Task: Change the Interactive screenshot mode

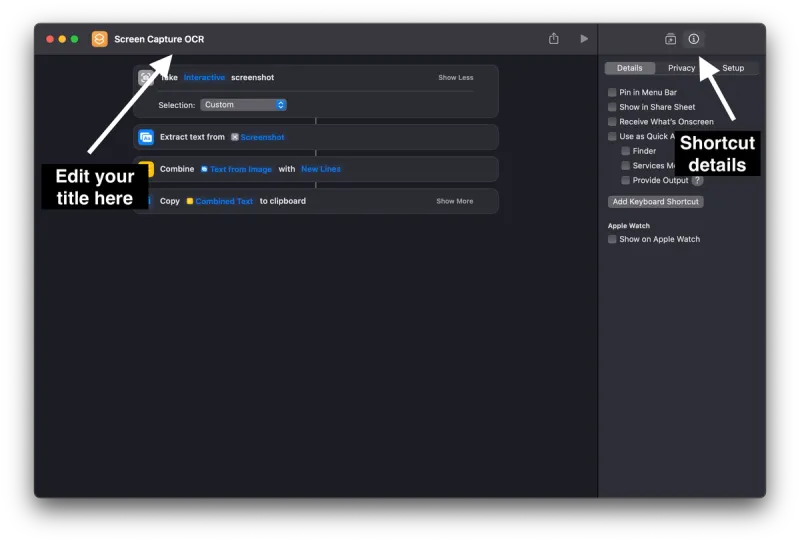Action: (204, 78)
